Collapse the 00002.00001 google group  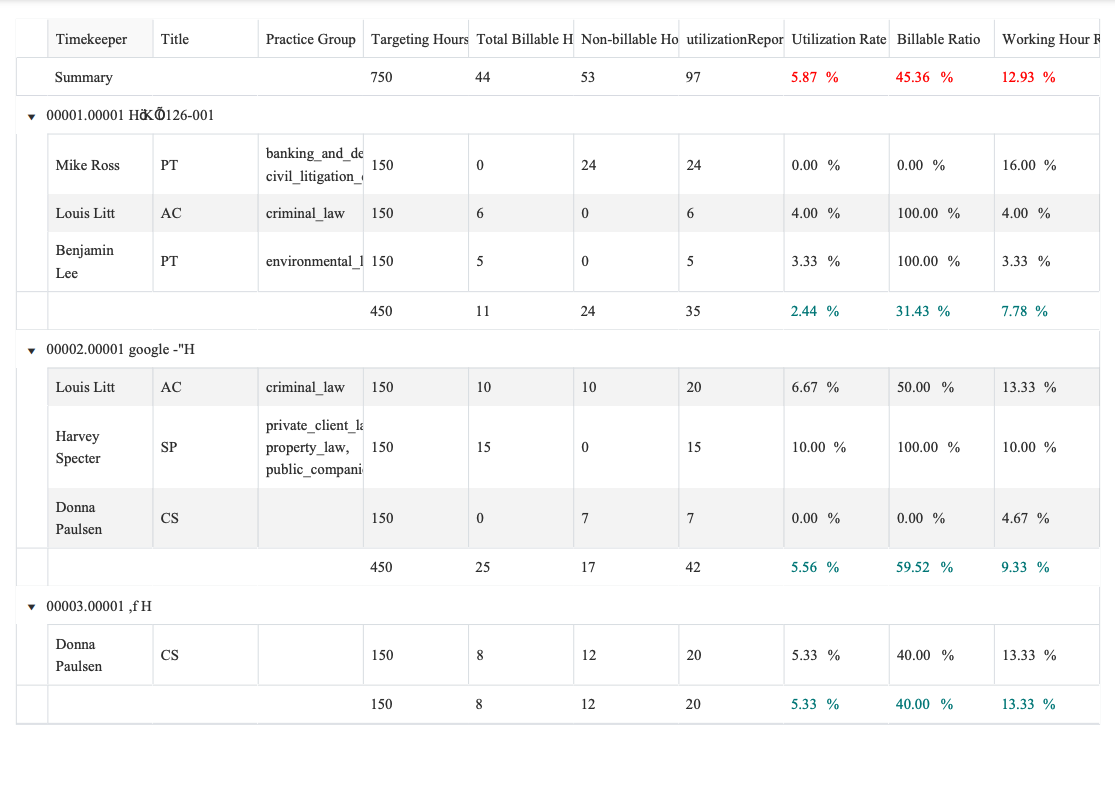[32, 350]
